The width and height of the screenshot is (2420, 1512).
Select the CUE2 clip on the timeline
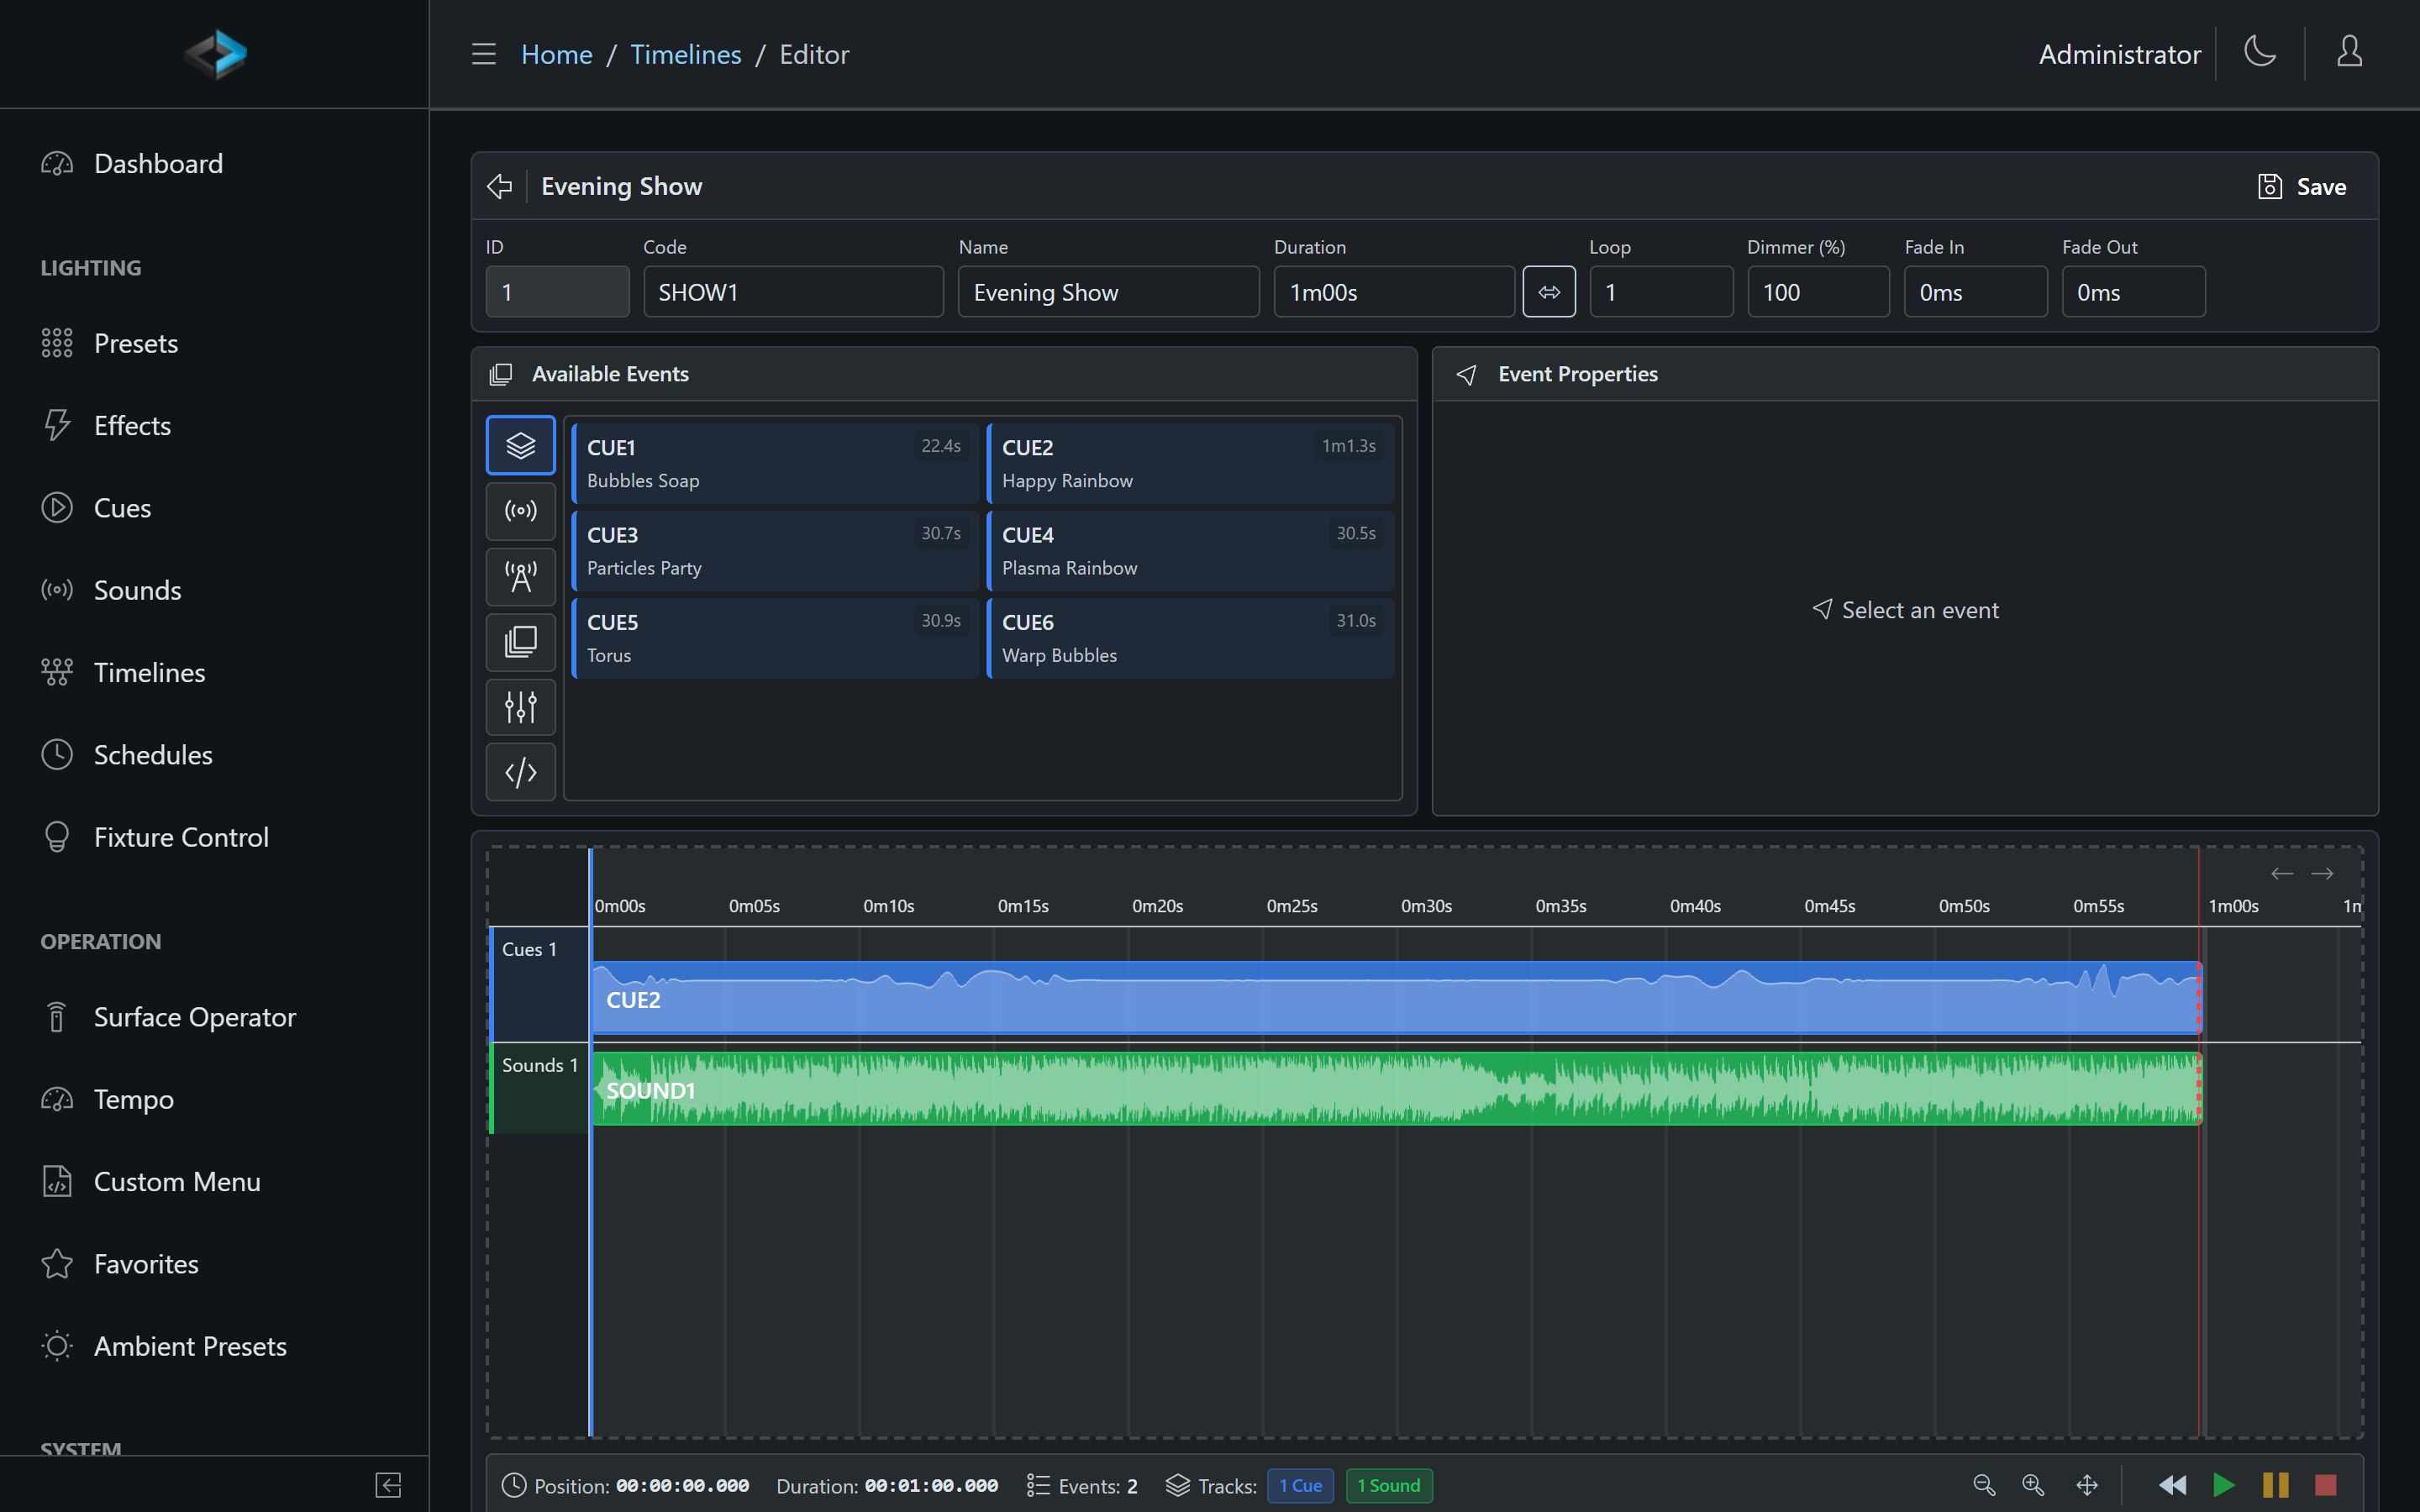(1397, 998)
